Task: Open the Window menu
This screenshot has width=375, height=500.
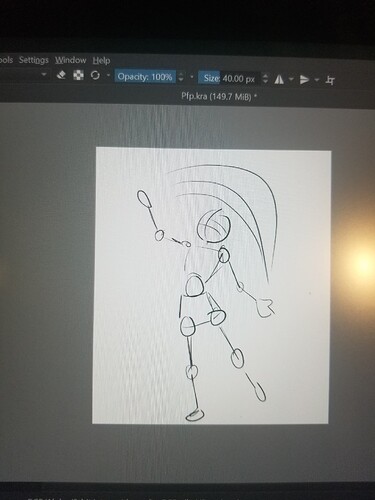Action: 71,60
